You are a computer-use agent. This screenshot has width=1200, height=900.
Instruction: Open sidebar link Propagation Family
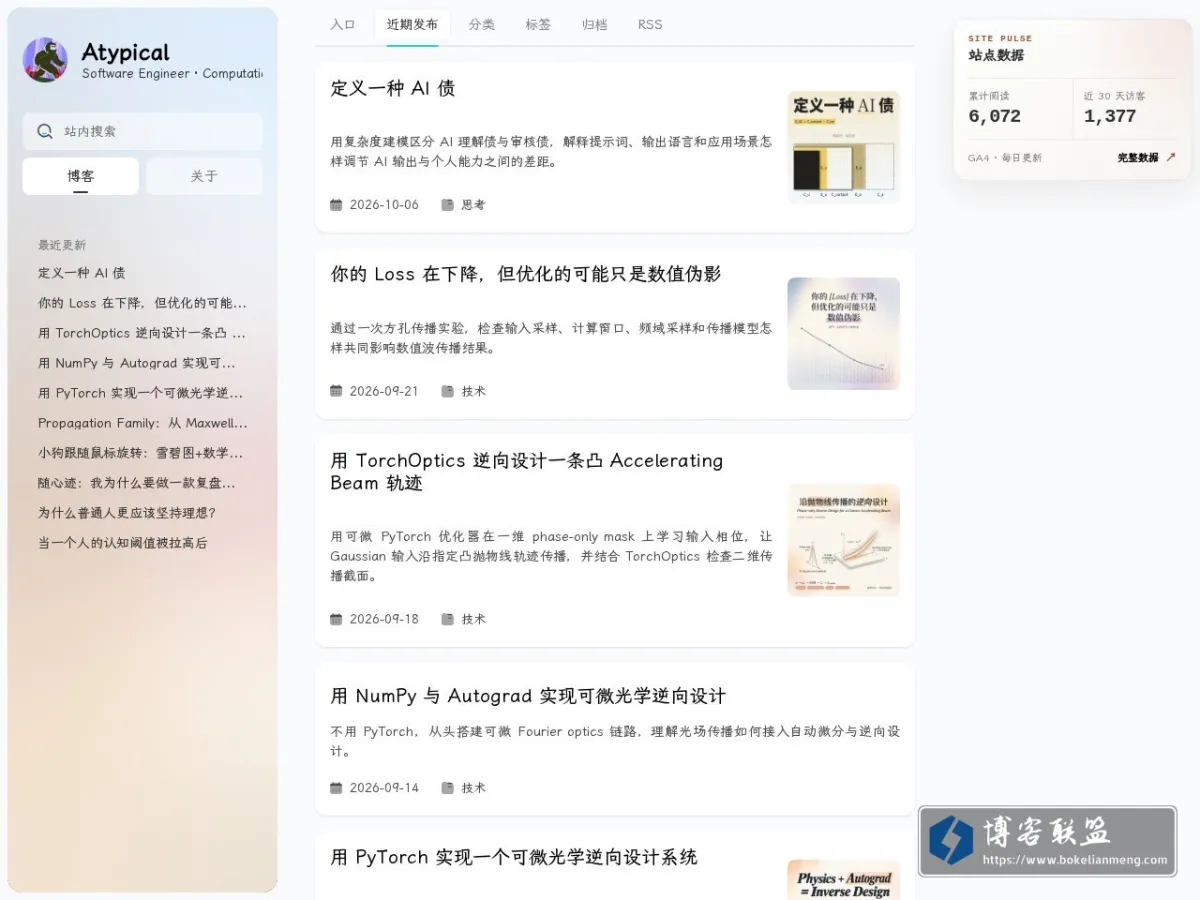click(143, 423)
